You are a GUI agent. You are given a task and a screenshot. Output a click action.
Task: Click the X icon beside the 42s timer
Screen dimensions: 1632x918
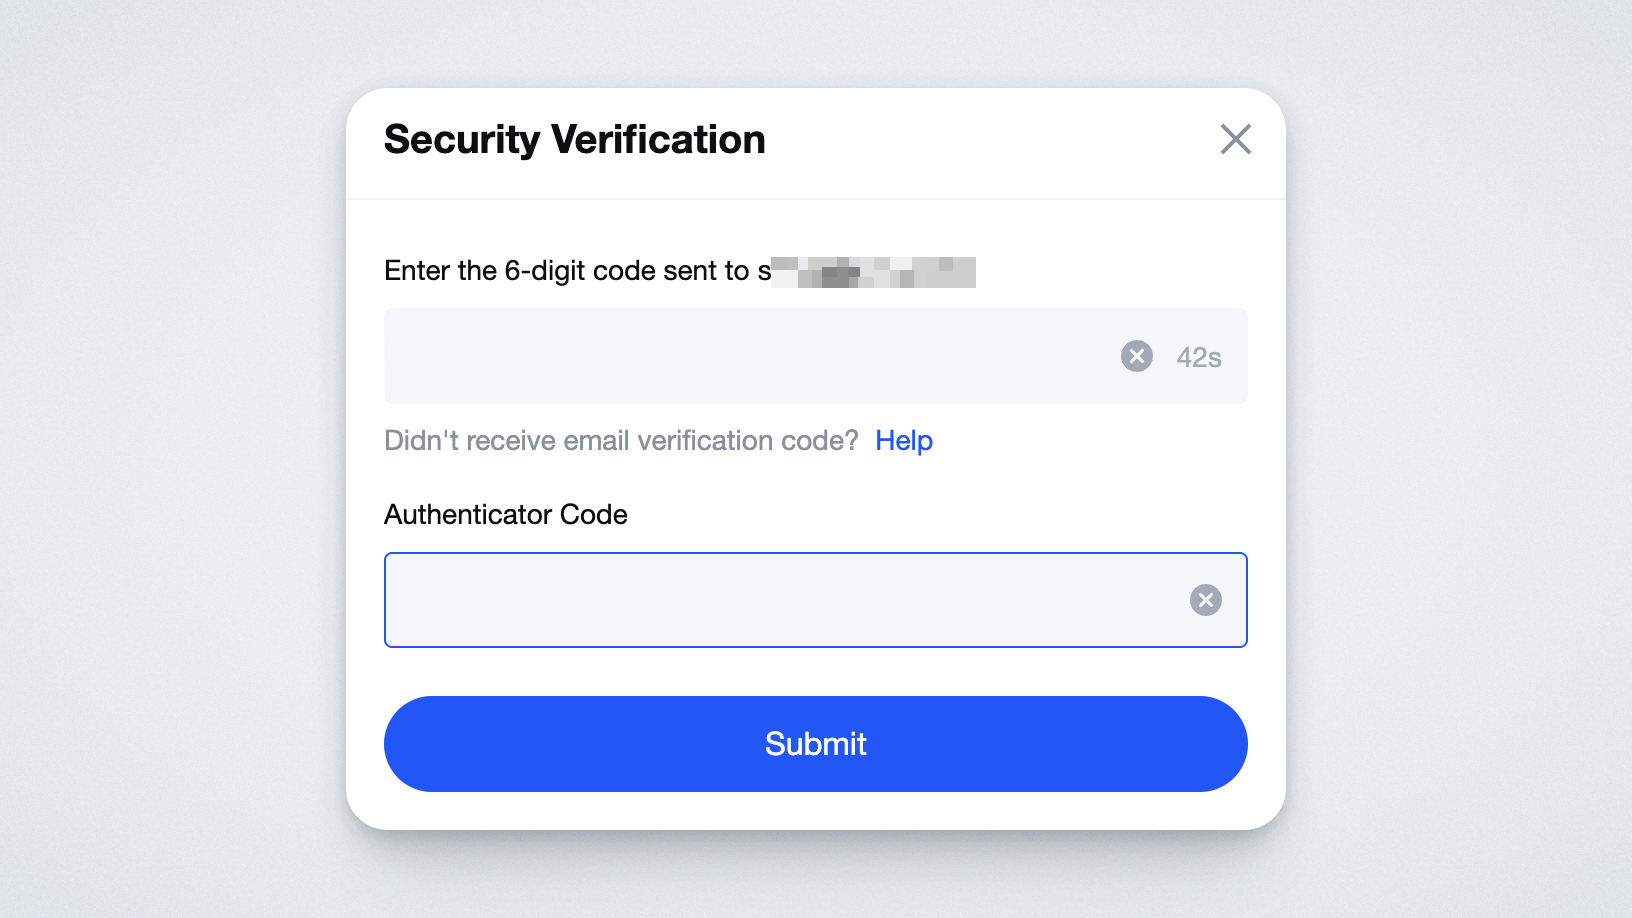(x=1137, y=356)
